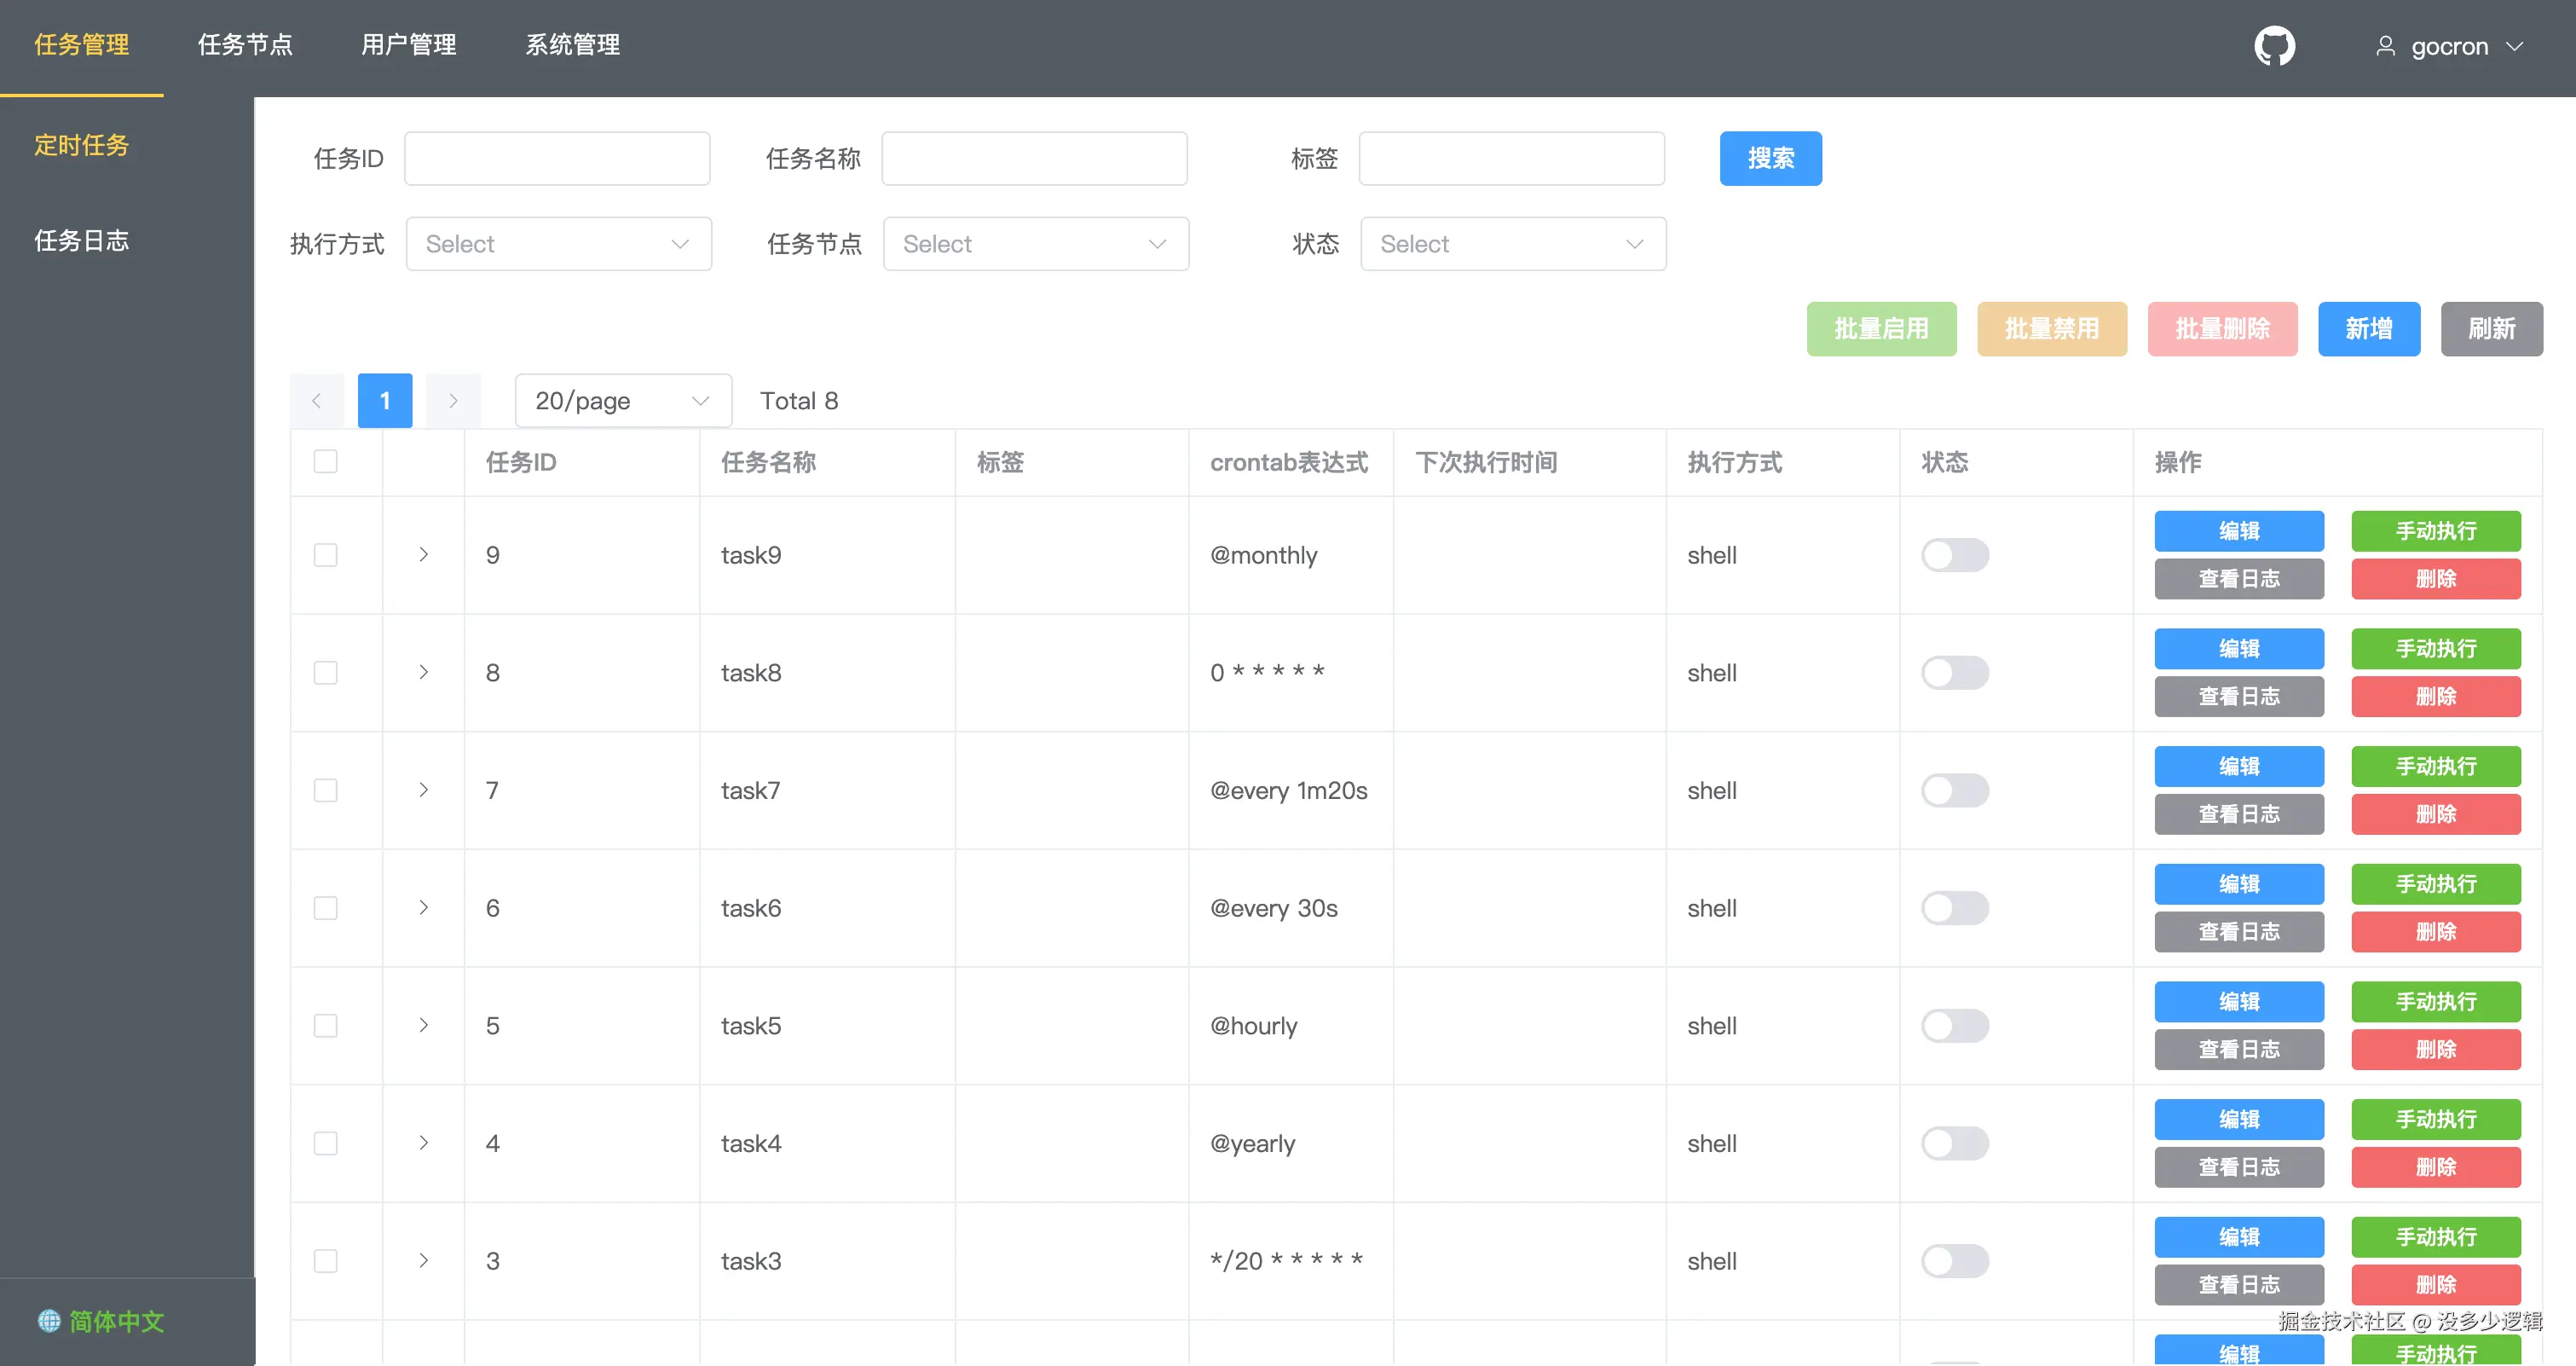Open the 执行方式 Select dropdown

(x=558, y=244)
